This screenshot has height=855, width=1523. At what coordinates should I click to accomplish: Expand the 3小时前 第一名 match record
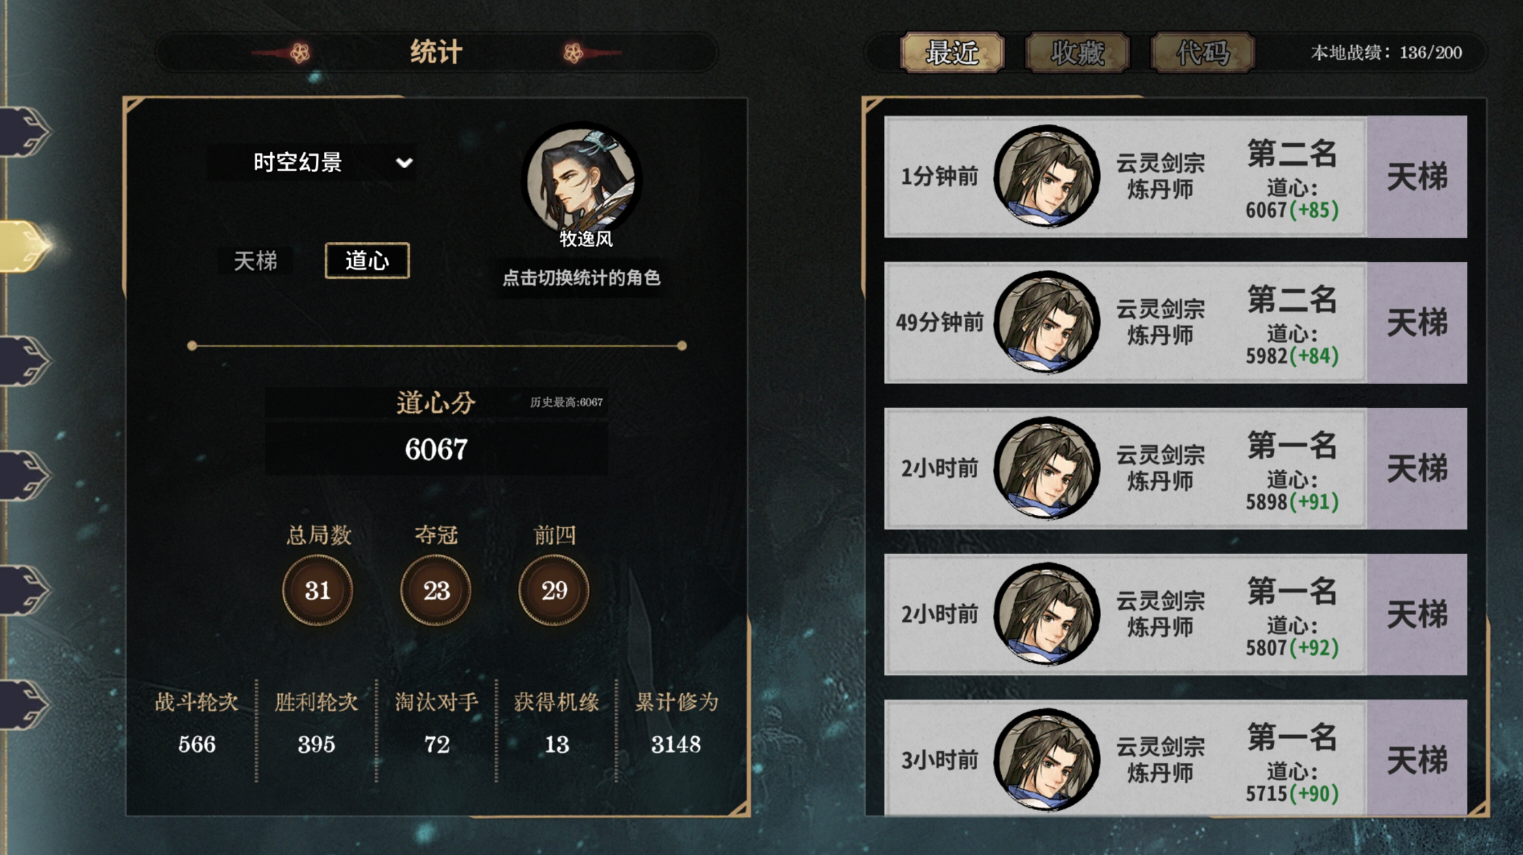1175,759
